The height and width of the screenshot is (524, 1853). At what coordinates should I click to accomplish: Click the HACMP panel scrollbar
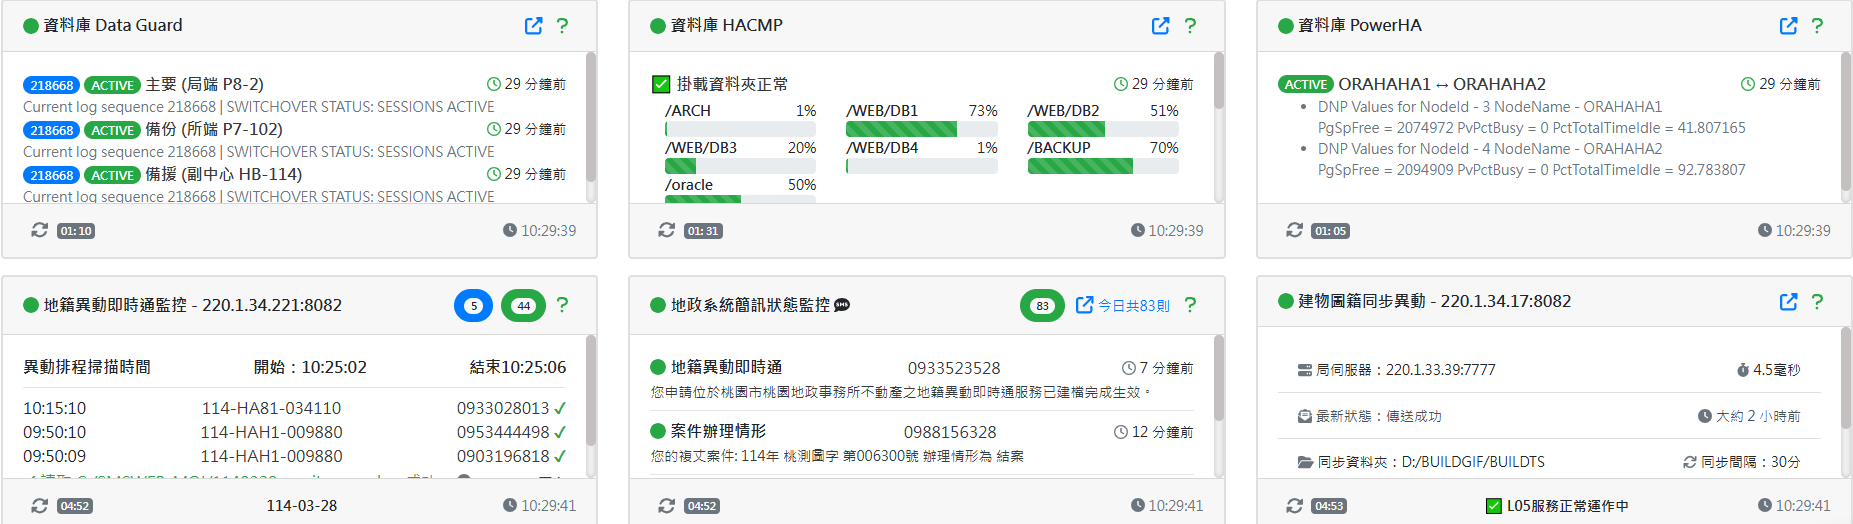point(1219,80)
